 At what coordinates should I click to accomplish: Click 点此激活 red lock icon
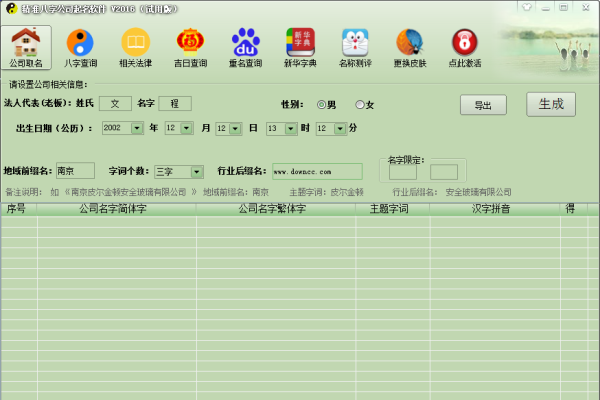(465, 47)
